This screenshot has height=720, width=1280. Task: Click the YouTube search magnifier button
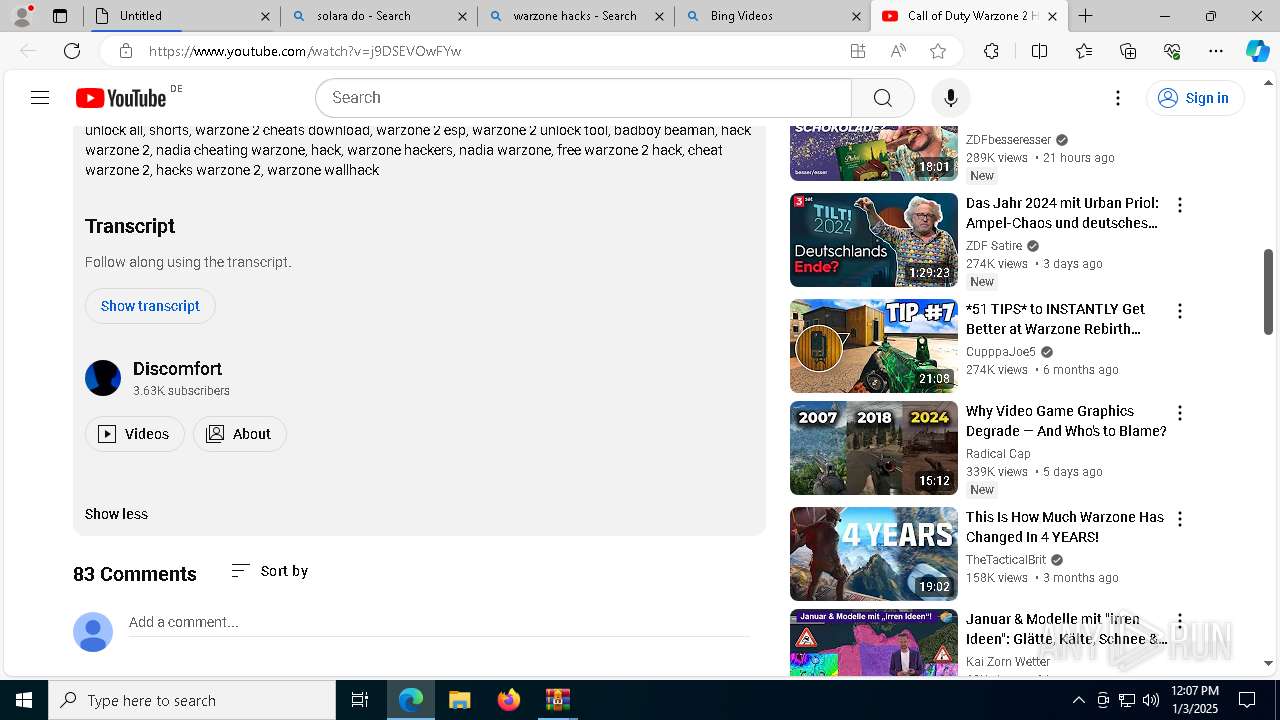coord(882,97)
